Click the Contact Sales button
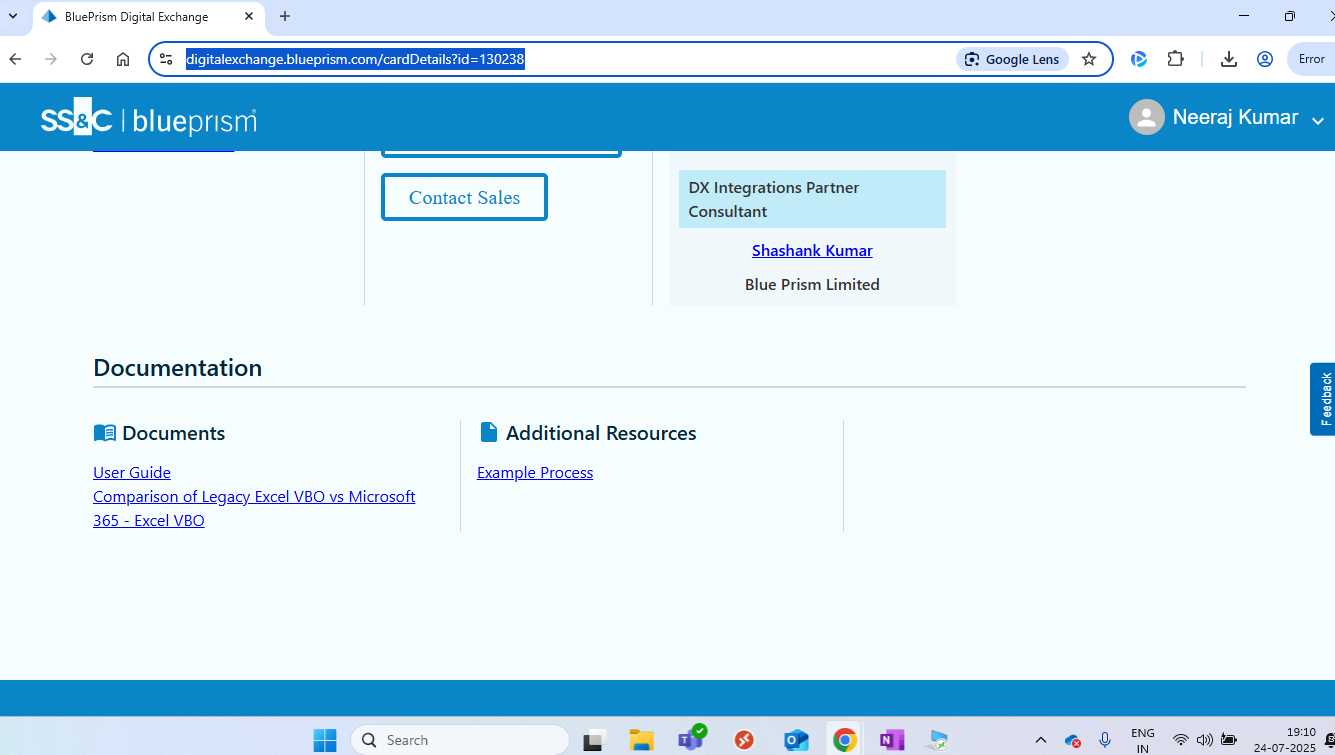Image resolution: width=1335 pixels, height=755 pixels. 464,197
